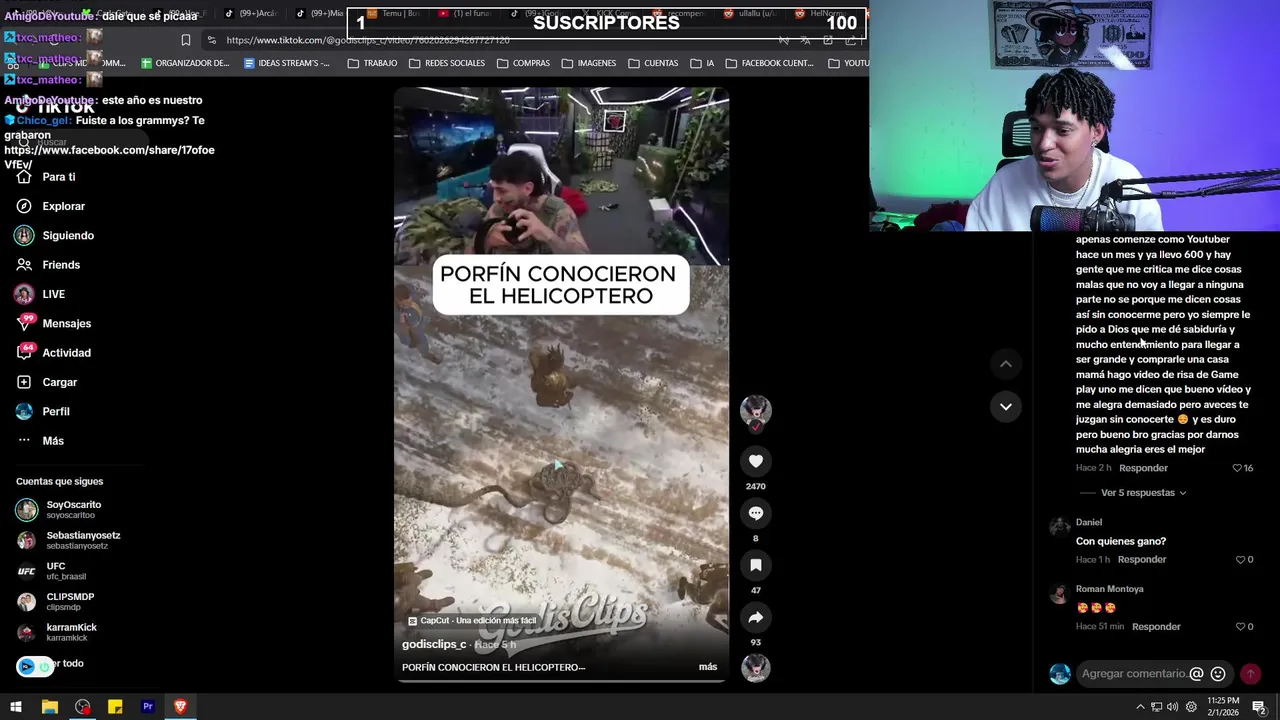1280x720 pixels.
Task: Open the IDEAS STREAM'S bookmark
Action: point(287,63)
